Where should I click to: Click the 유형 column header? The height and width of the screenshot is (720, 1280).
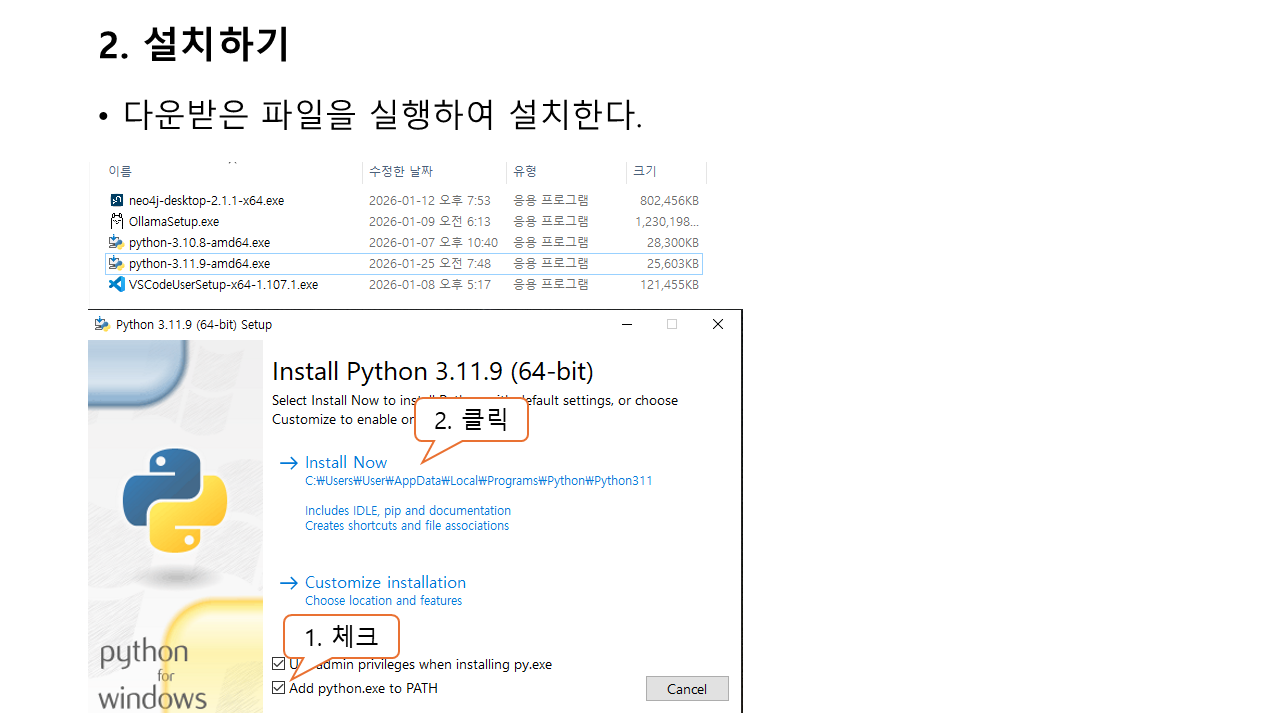coord(525,172)
